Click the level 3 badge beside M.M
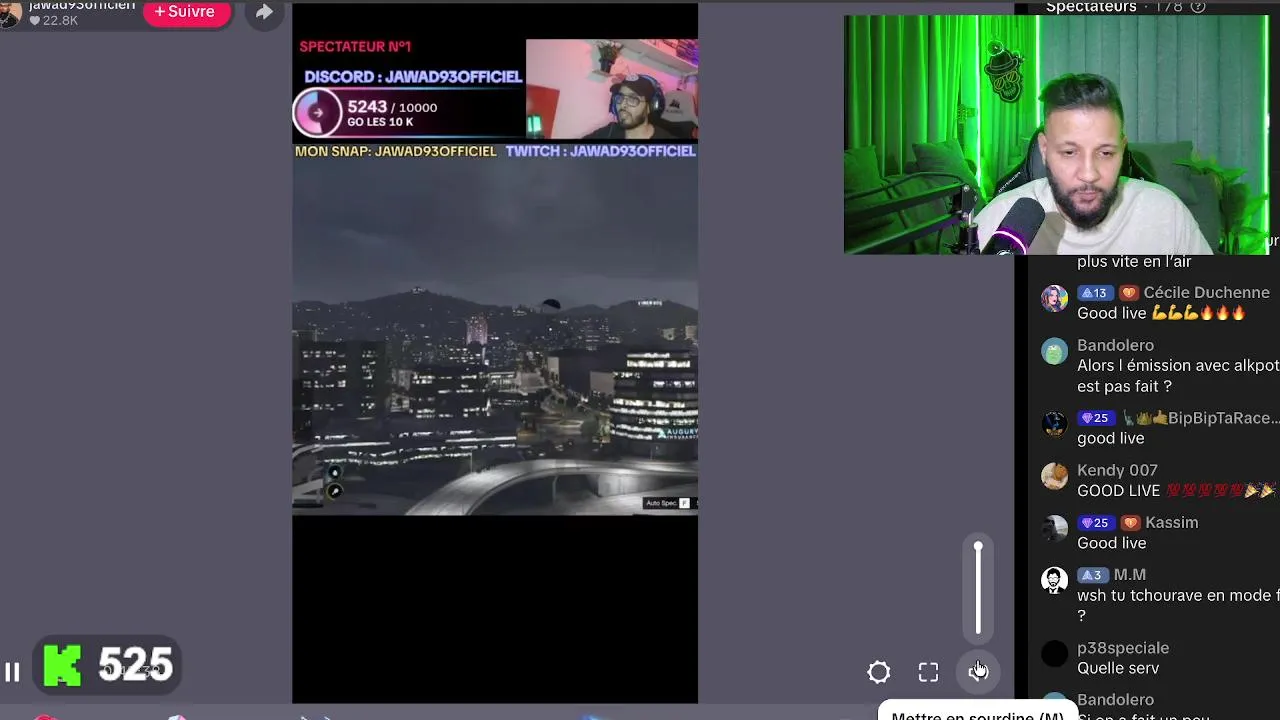This screenshot has width=1280, height=720. pyautogui.click(x=1091, y=575)
